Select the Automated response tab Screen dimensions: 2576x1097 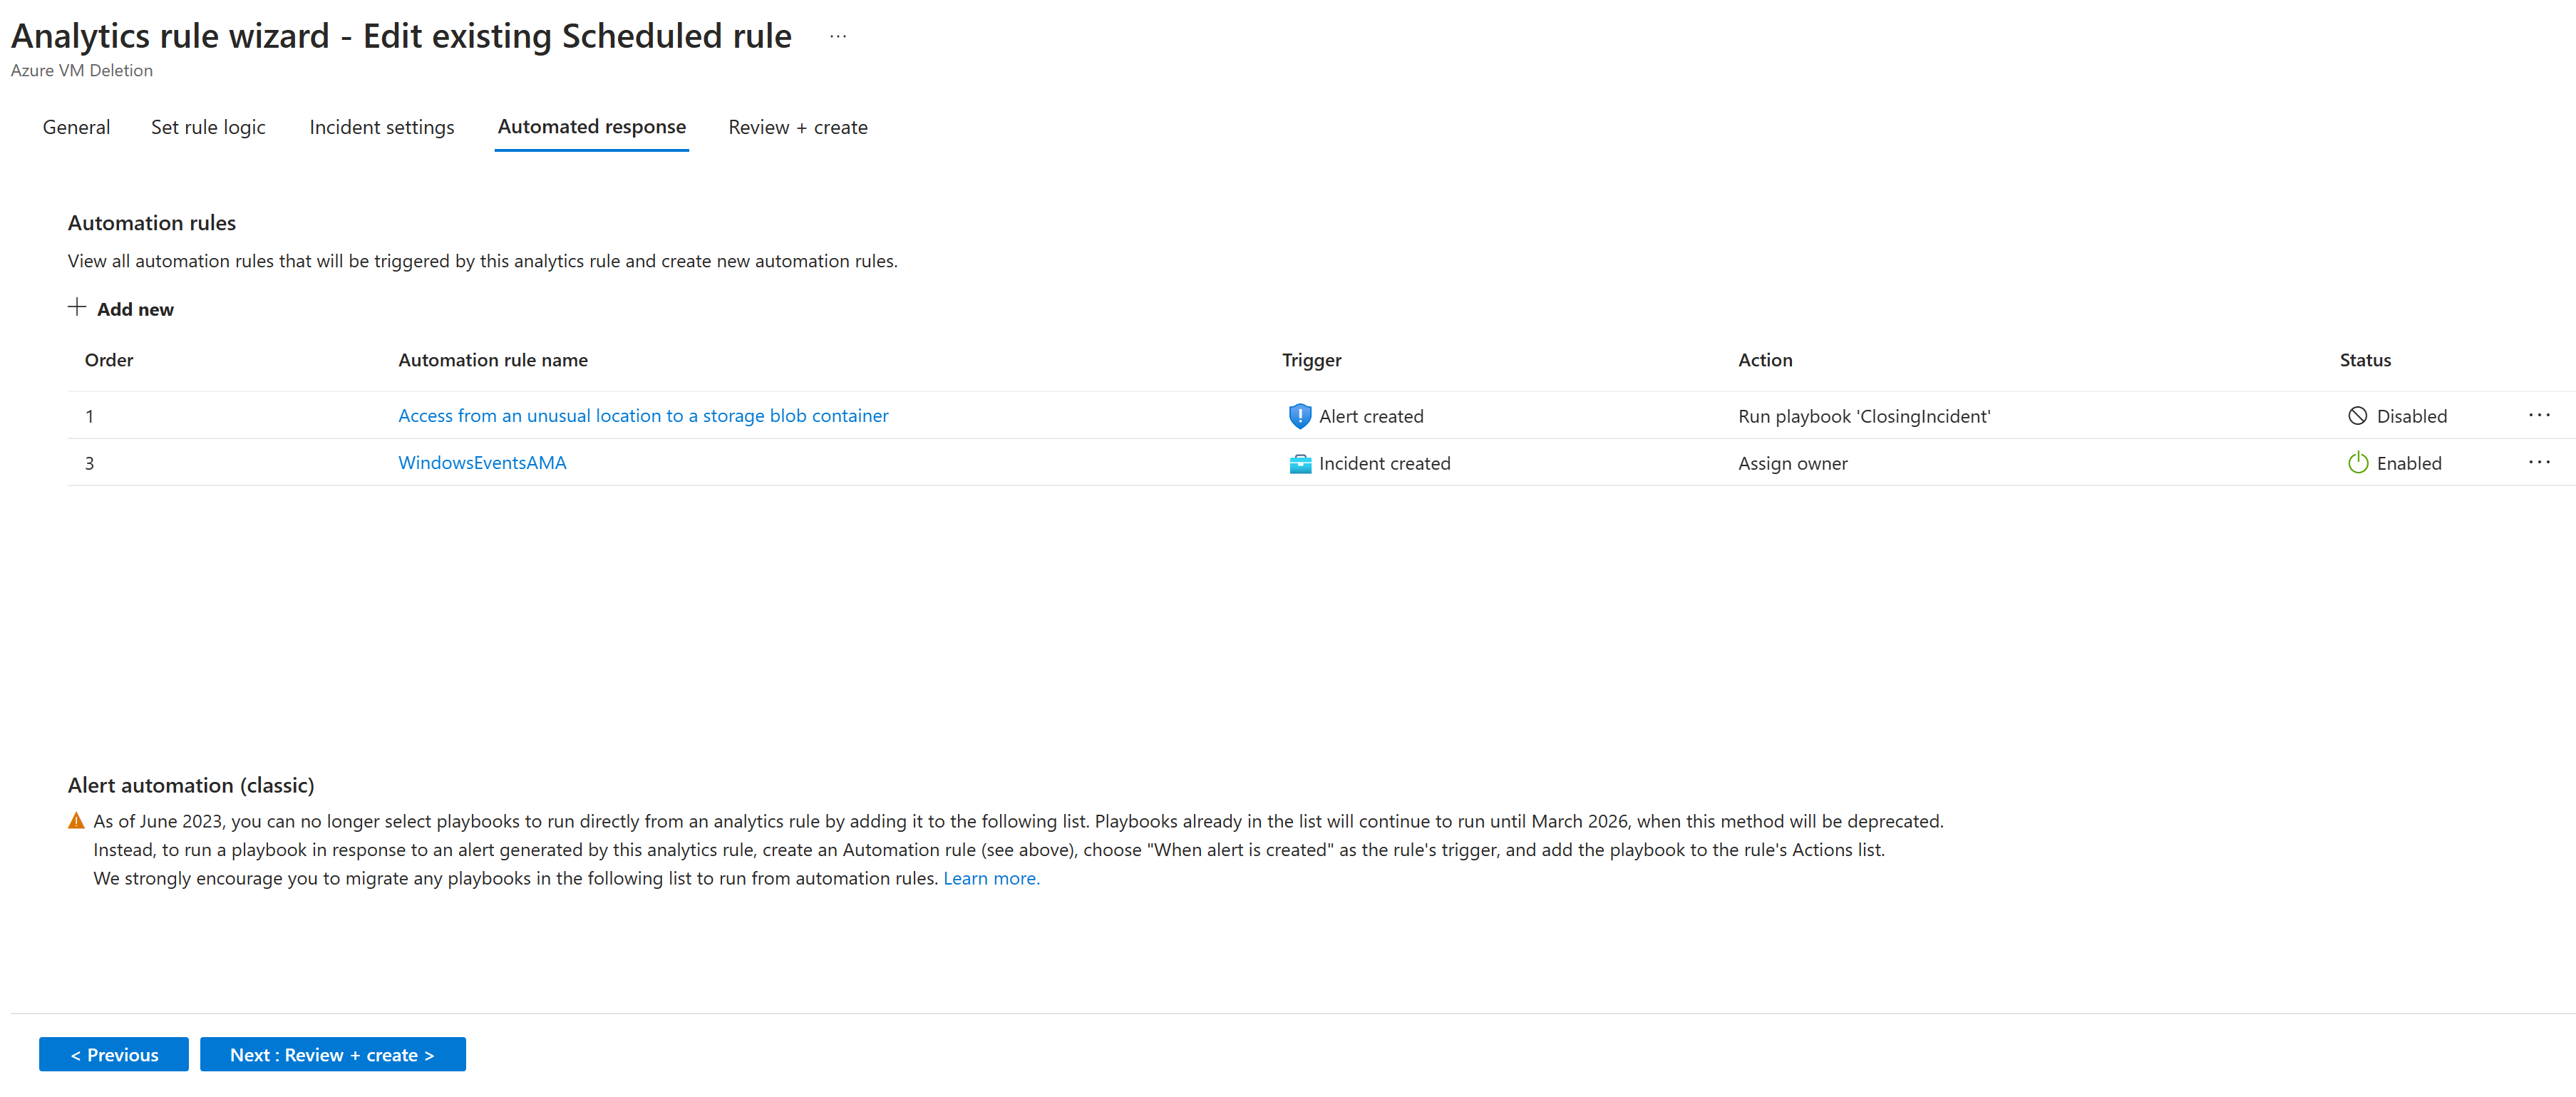591,127
